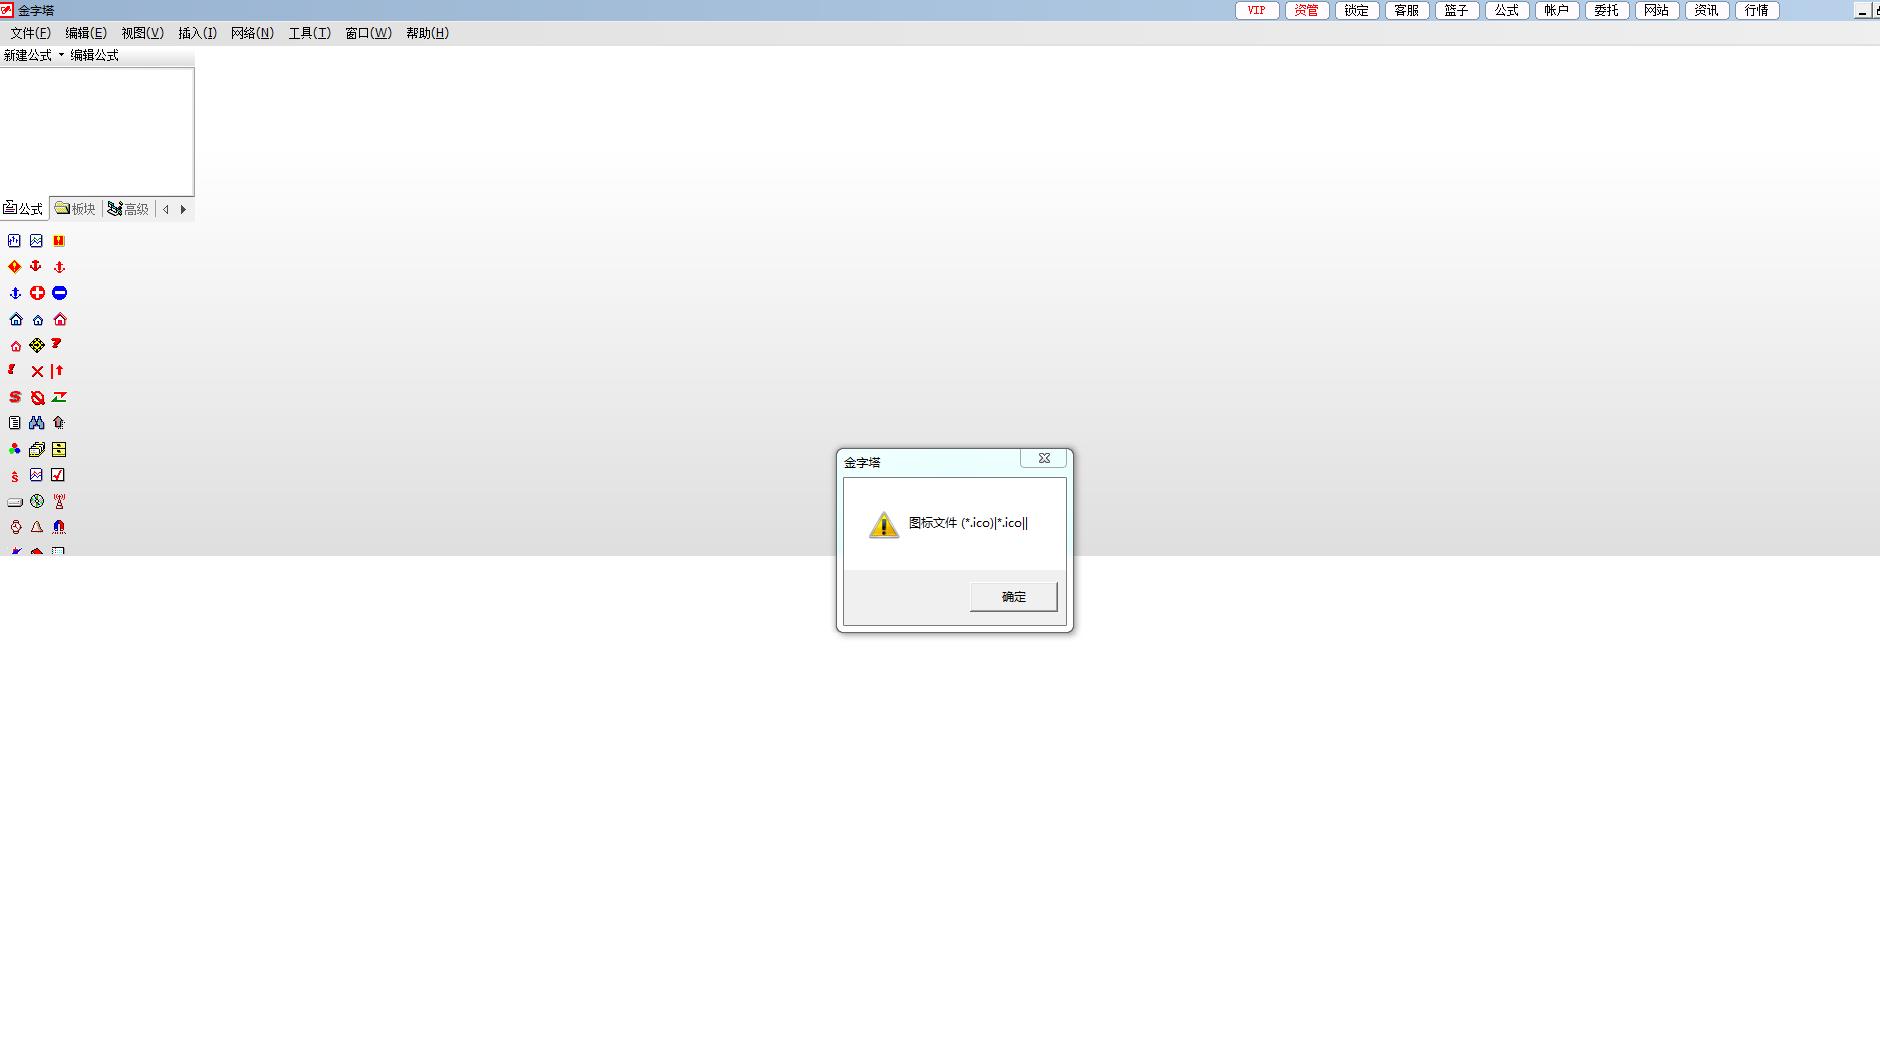The width and height of the screenshot is (1880, 1052).
Task: Open the 插入(I) menu
Action: [198, 33]
